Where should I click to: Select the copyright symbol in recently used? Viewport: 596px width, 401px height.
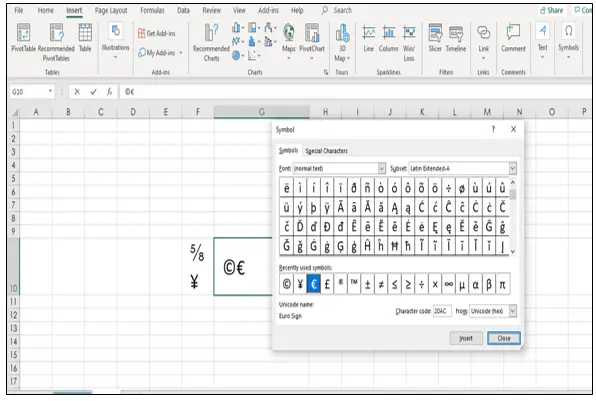(286, 284)
